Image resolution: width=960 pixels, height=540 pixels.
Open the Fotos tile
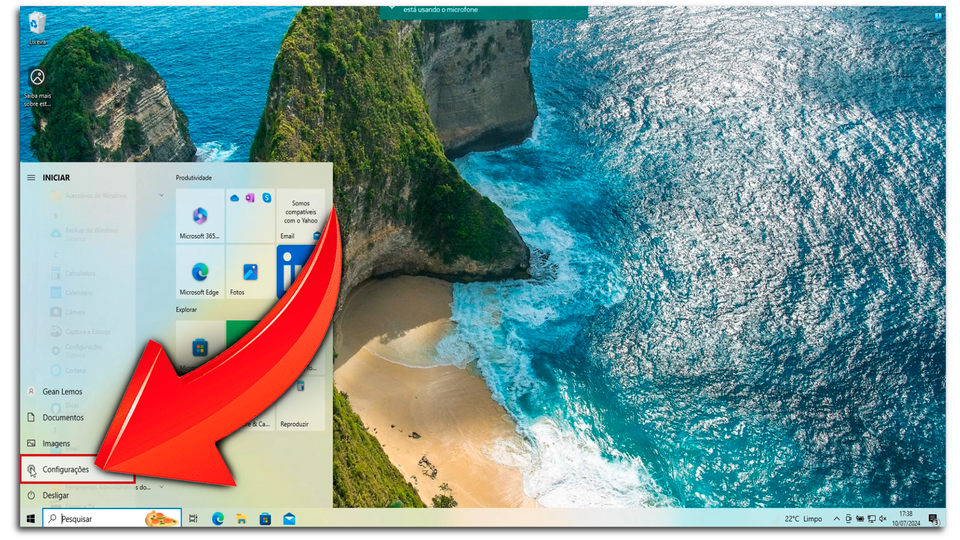(x=250, y=272)
